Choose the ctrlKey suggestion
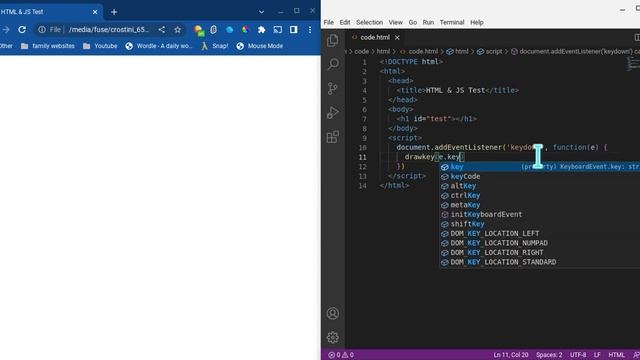The height and width of the screenshot is (360, 640). (540, 195)
